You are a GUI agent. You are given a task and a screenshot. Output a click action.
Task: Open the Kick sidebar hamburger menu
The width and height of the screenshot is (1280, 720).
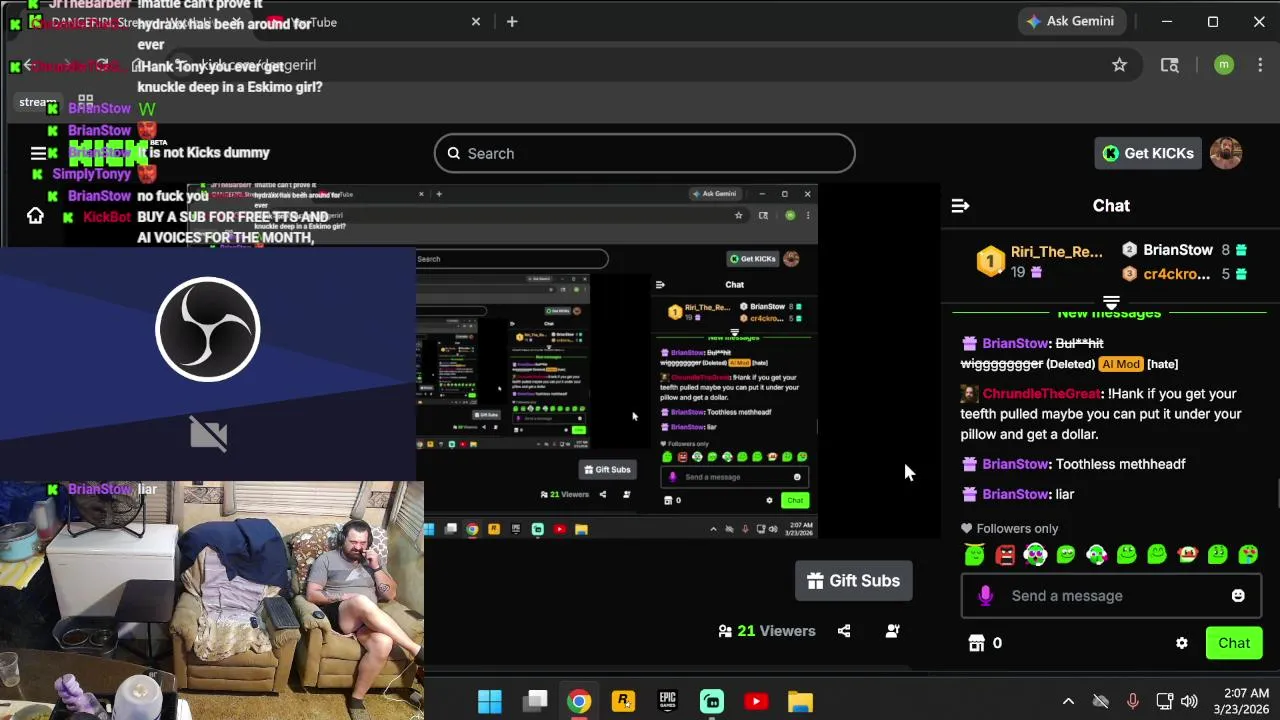[38, 153]
